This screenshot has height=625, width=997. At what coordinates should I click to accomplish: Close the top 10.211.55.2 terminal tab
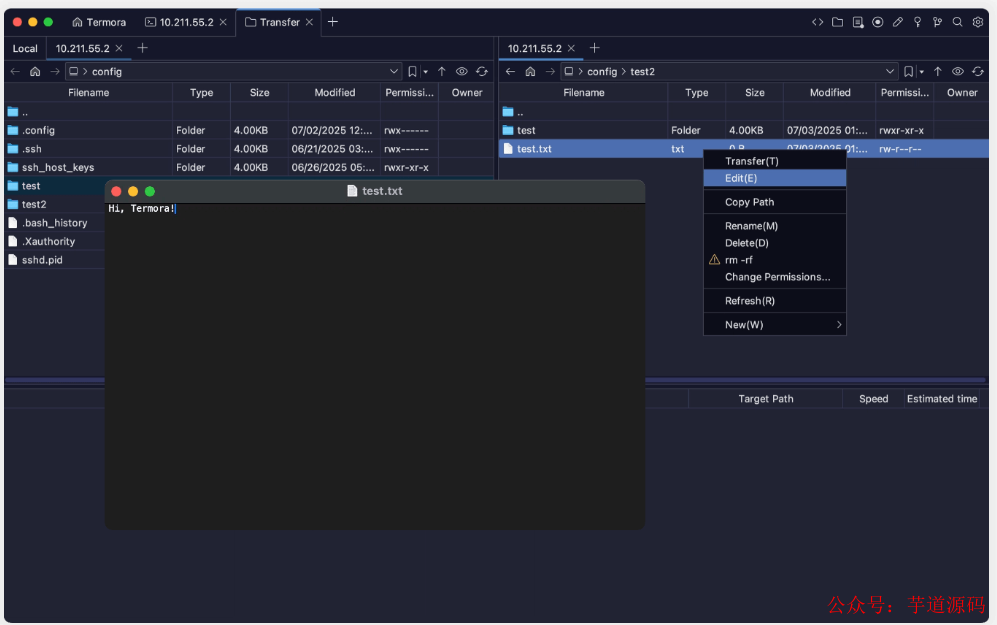(x=223, y=22)
